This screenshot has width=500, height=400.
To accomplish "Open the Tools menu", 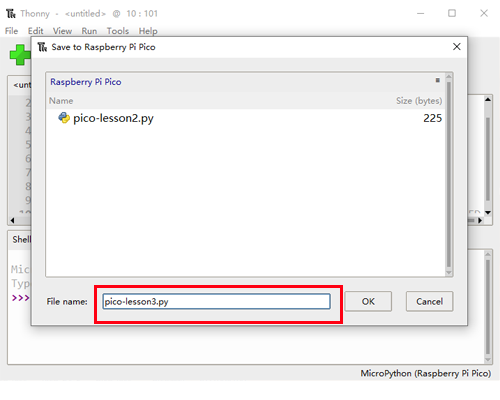I will click(118, 31).
